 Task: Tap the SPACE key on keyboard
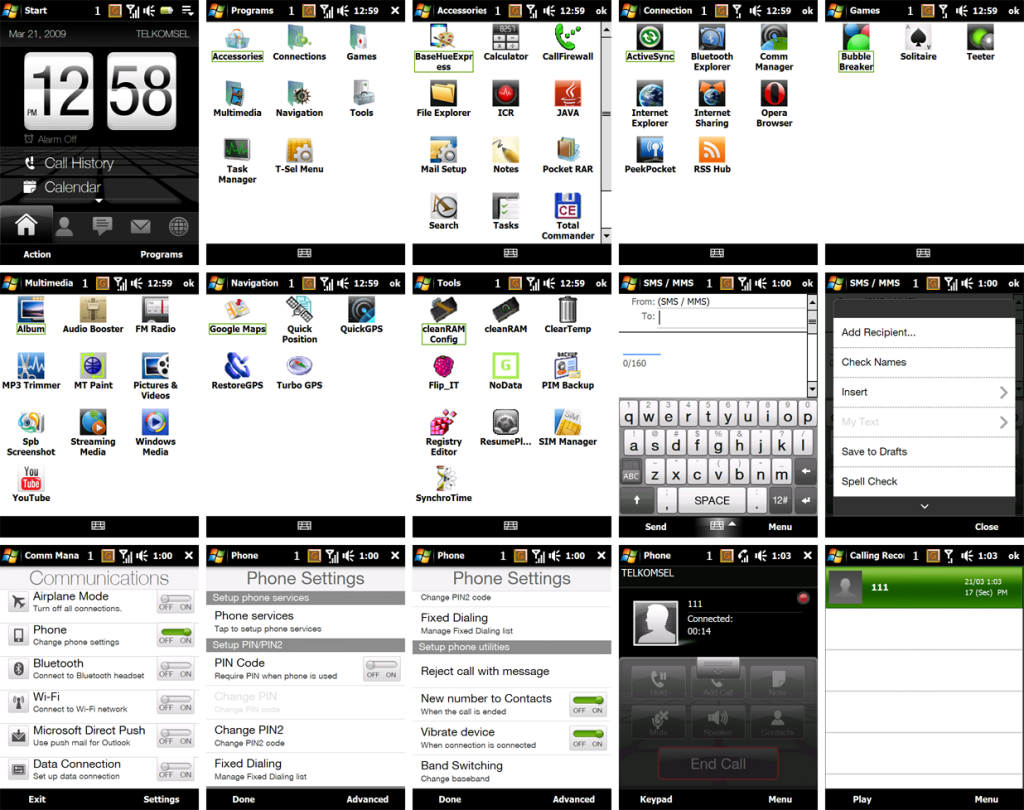pyautogui.click(x=711, y=500)
